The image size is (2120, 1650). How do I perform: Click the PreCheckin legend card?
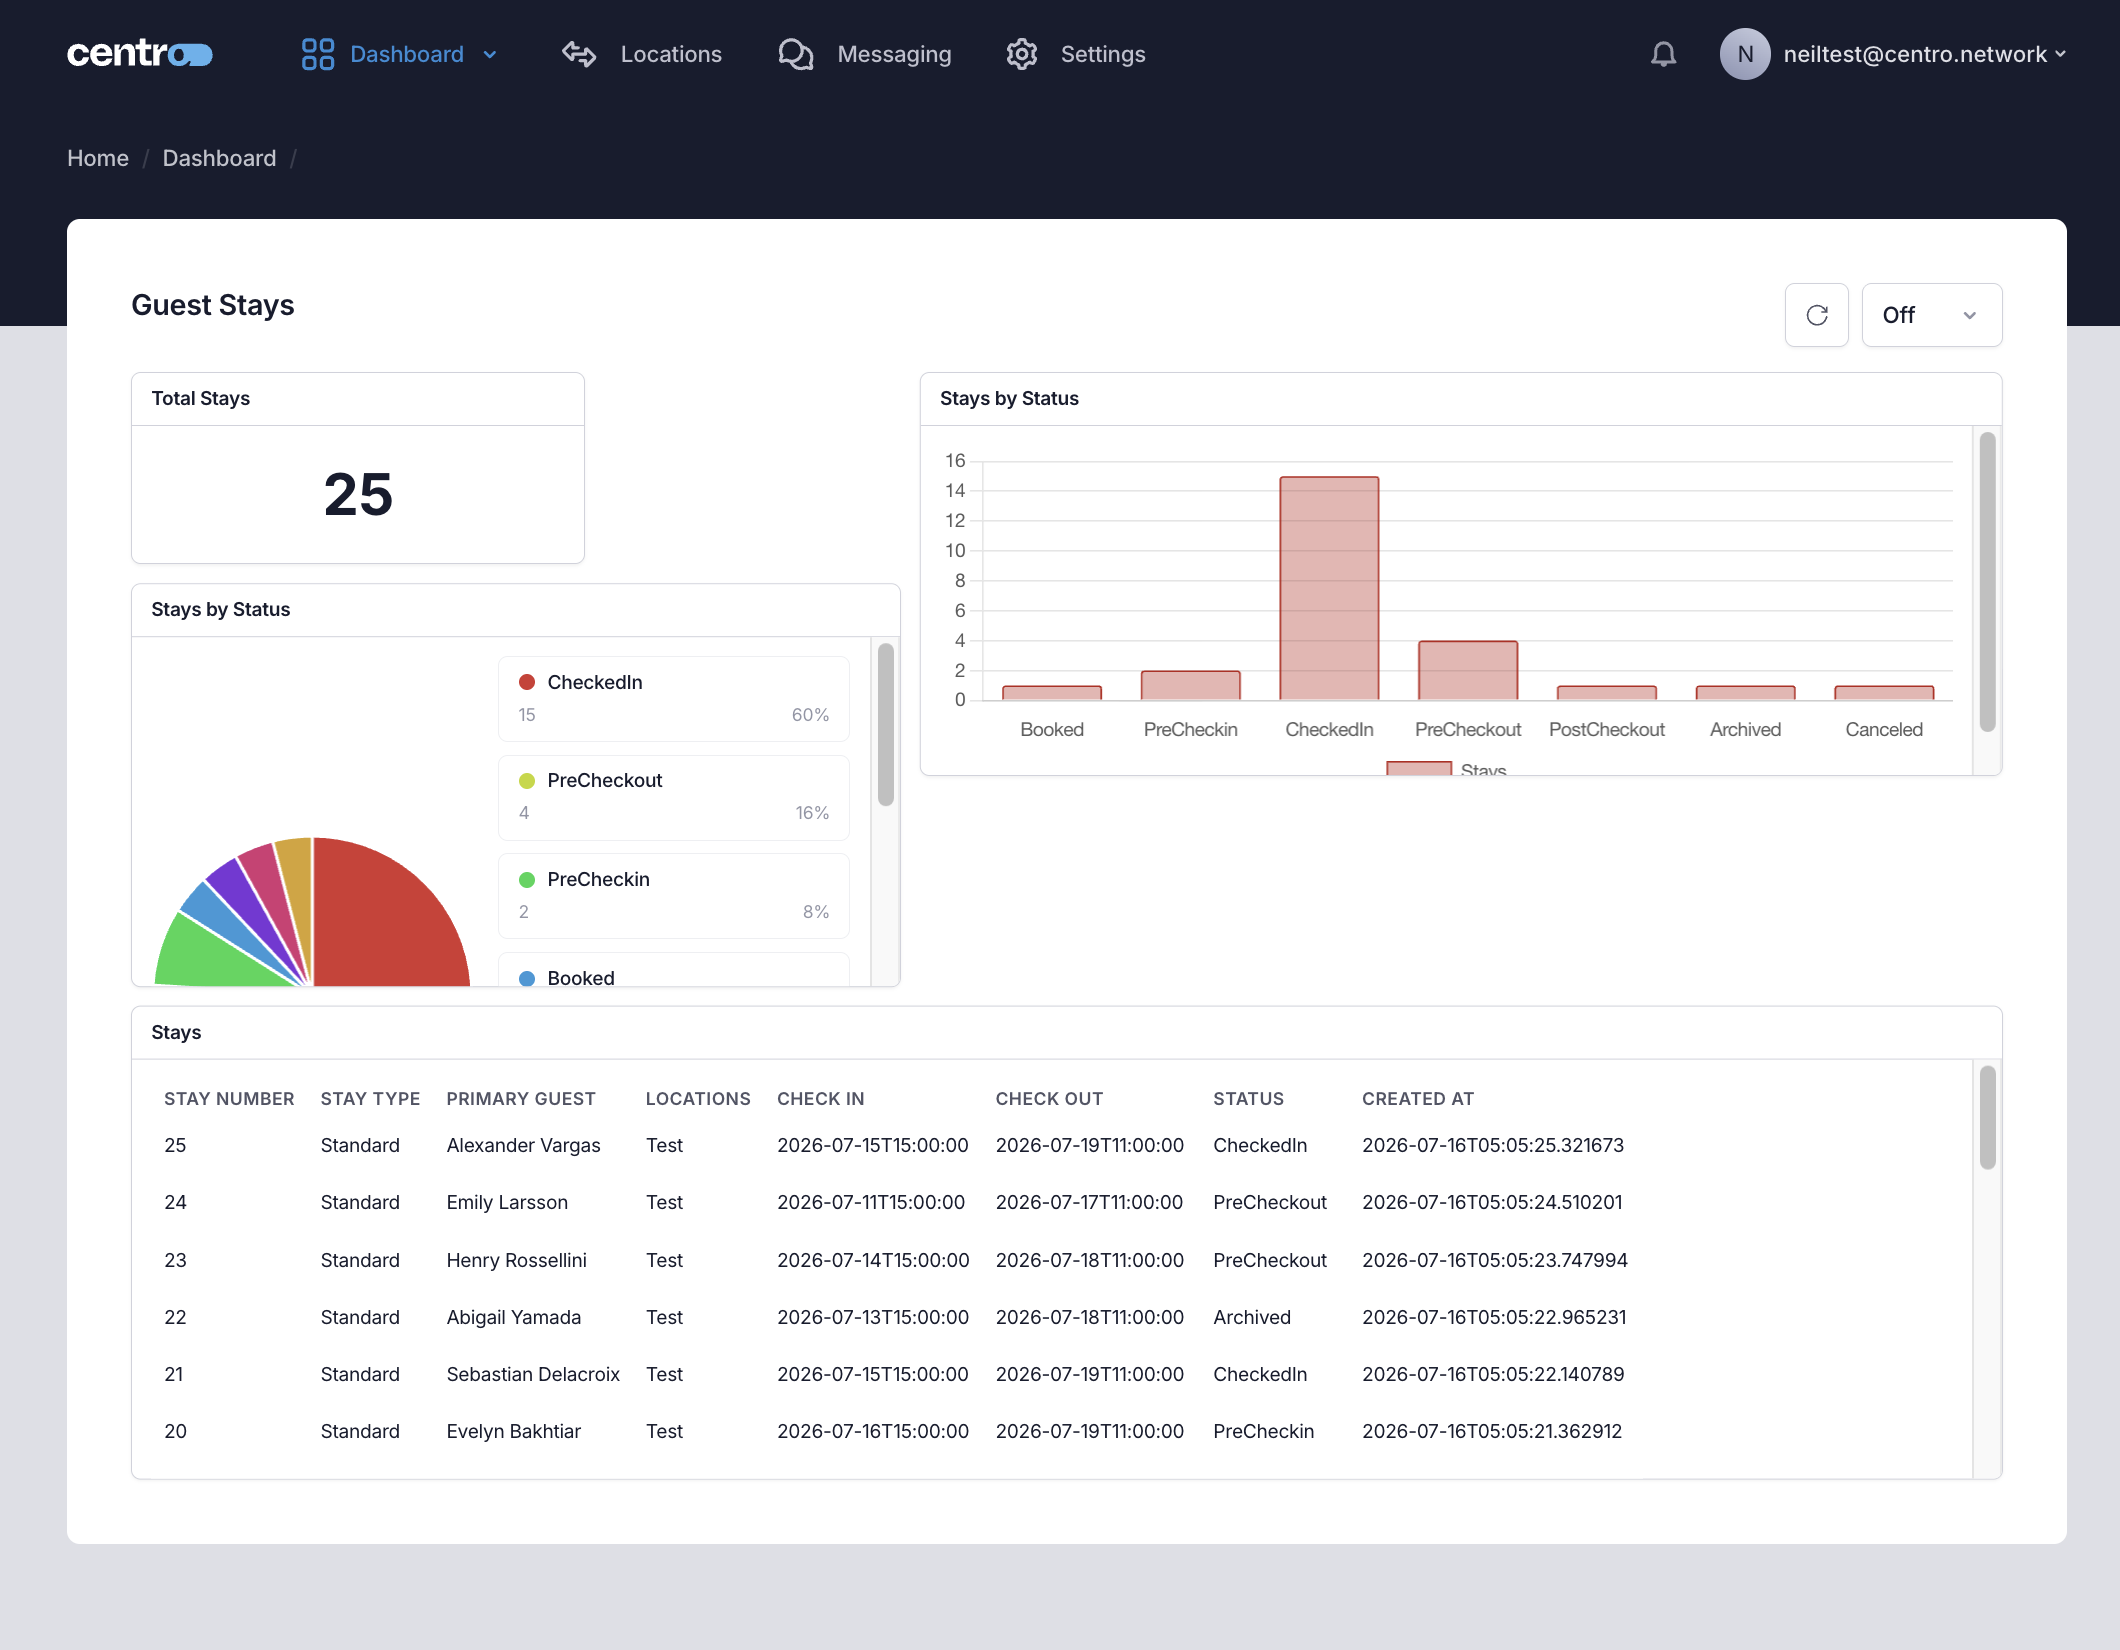(674, 896)
